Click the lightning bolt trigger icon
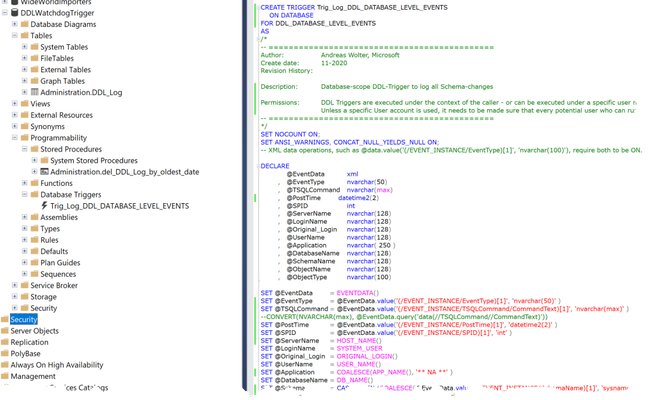The width and height of the screenshot is (650, 400). (x=44, y=205)
